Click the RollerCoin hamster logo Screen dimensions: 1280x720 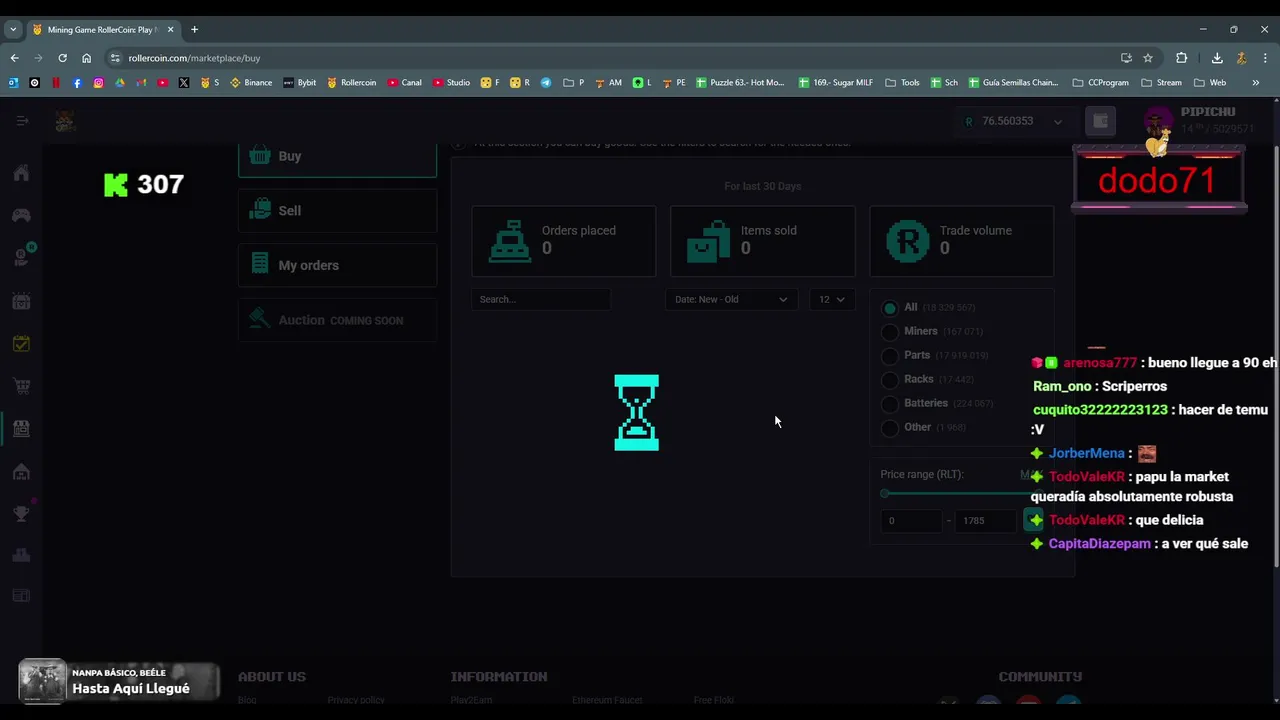pos(65,121)
